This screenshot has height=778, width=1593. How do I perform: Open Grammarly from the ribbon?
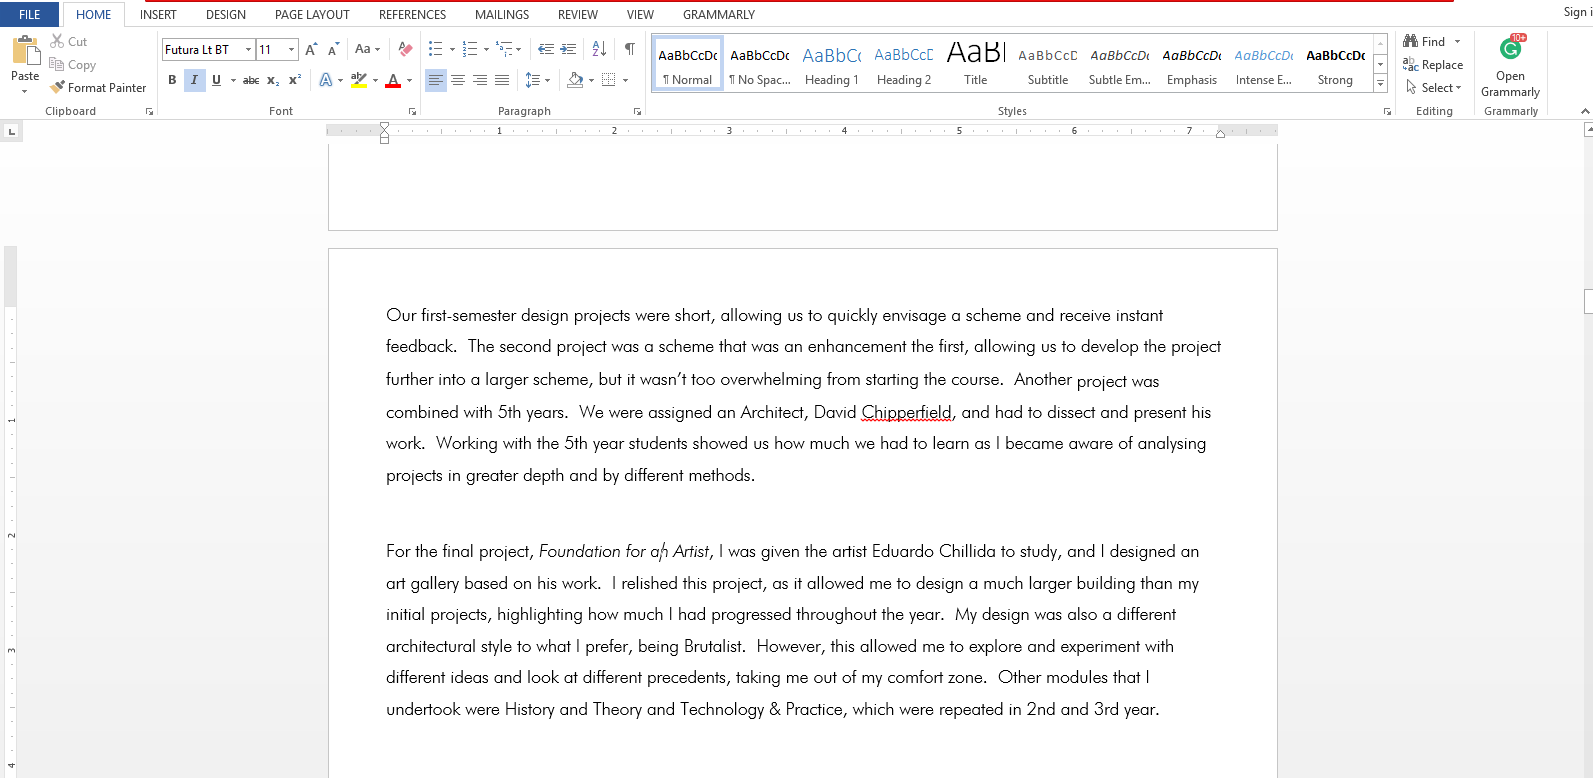[1510, 65]
